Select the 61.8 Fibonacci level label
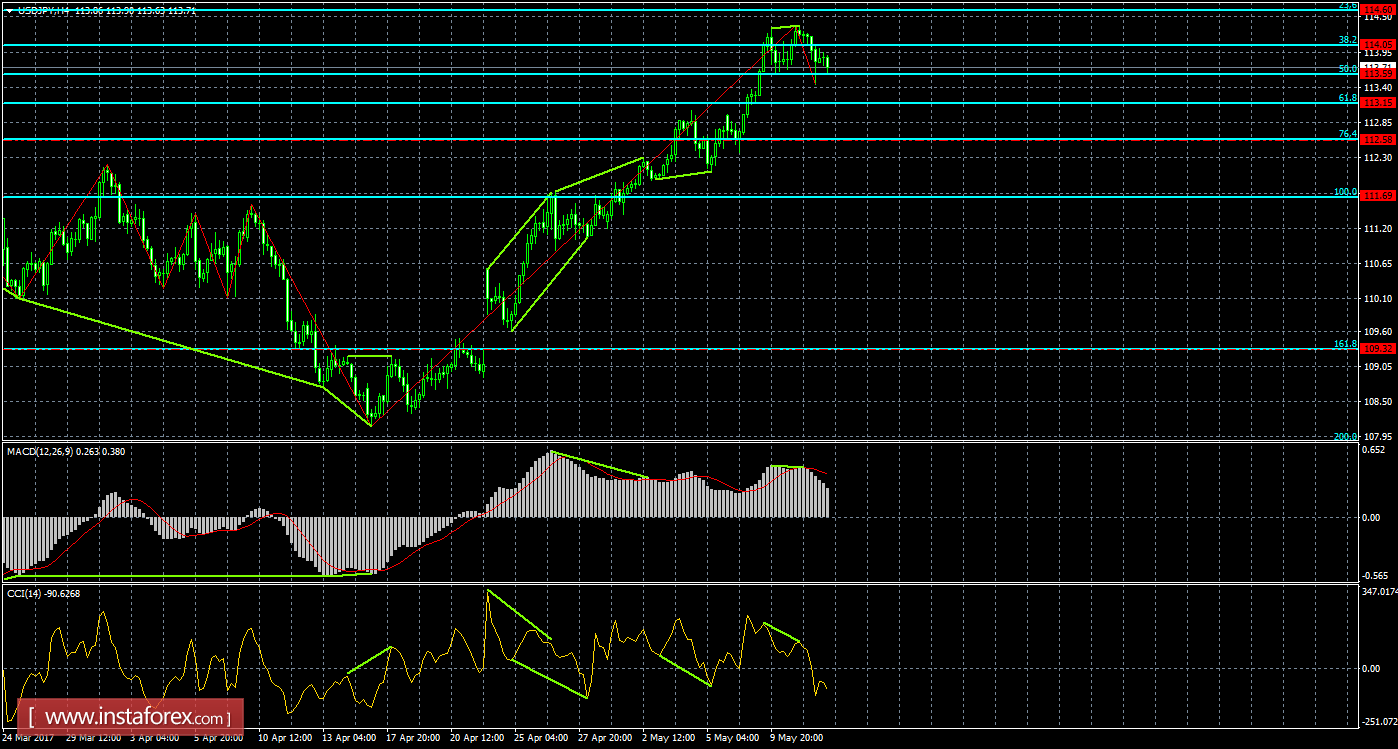 [x=1347, y=97]
